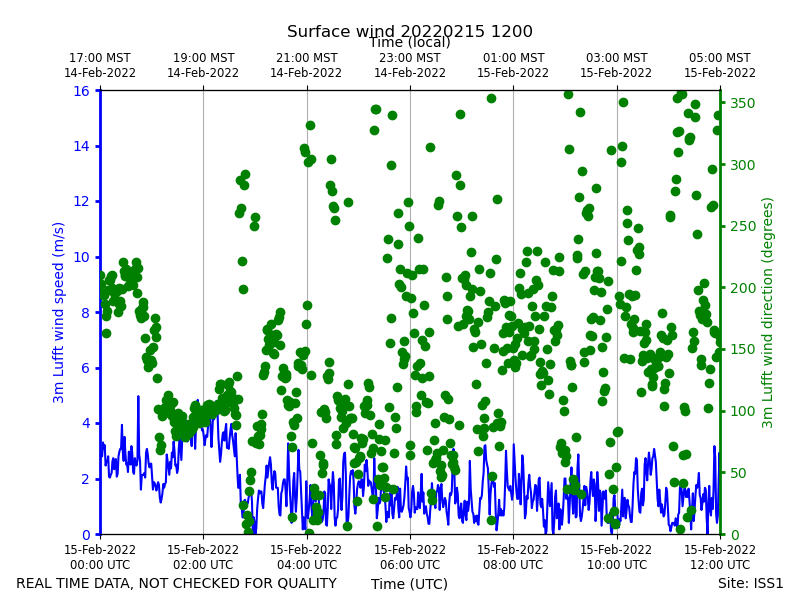Click the blue '14' wind speed tick
The image size is (800, 600).
(x=81, y=146)
